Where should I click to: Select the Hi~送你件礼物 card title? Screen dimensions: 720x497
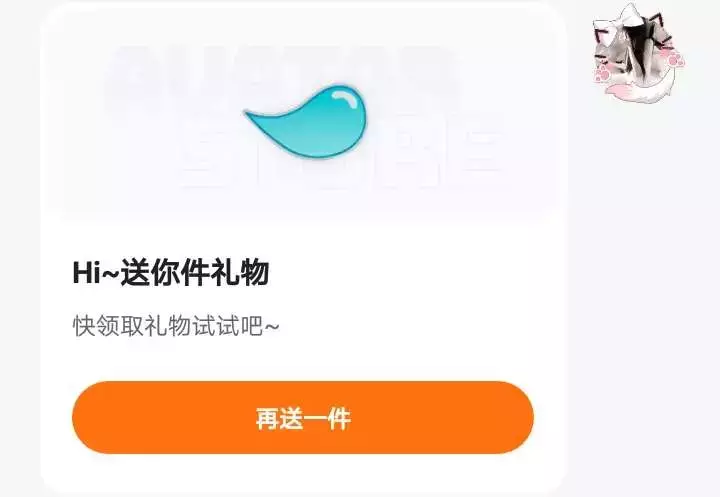(171, 273)
